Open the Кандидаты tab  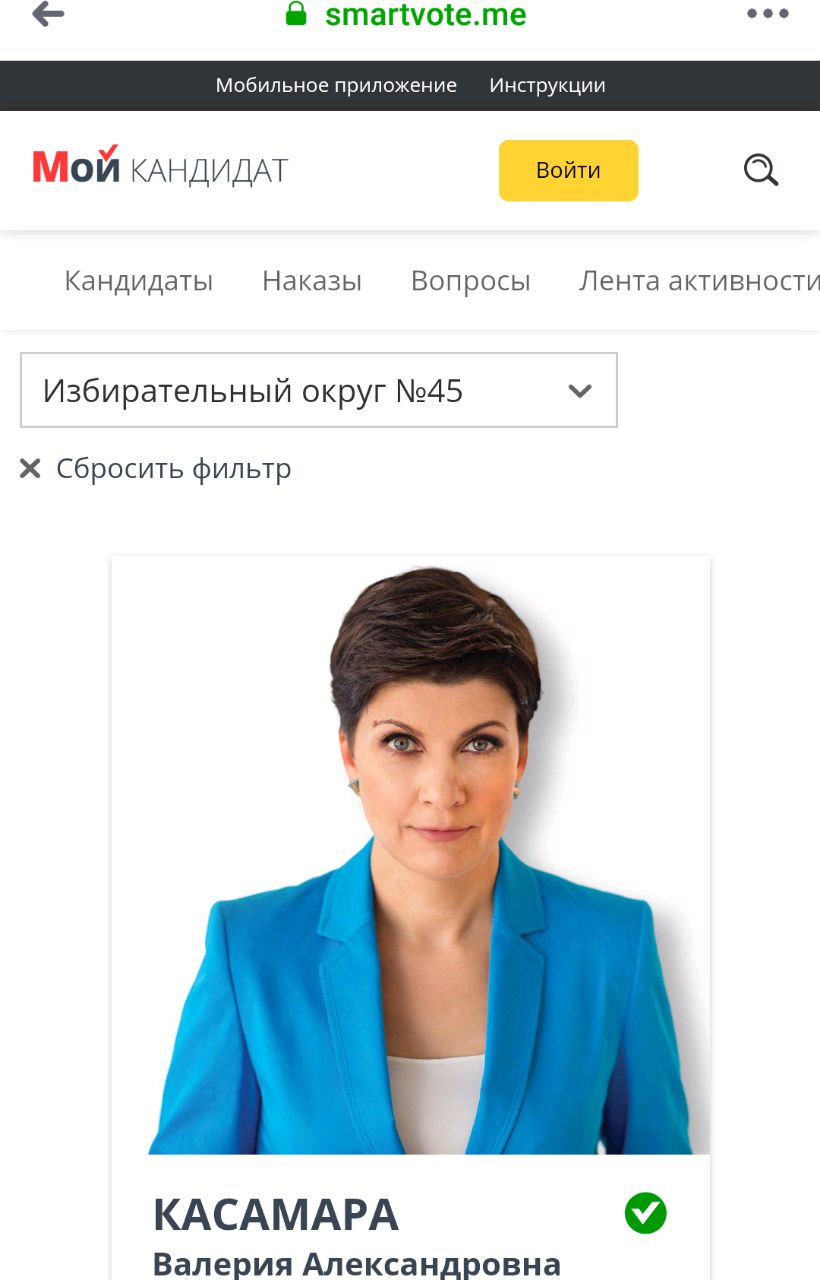(139, 281)
